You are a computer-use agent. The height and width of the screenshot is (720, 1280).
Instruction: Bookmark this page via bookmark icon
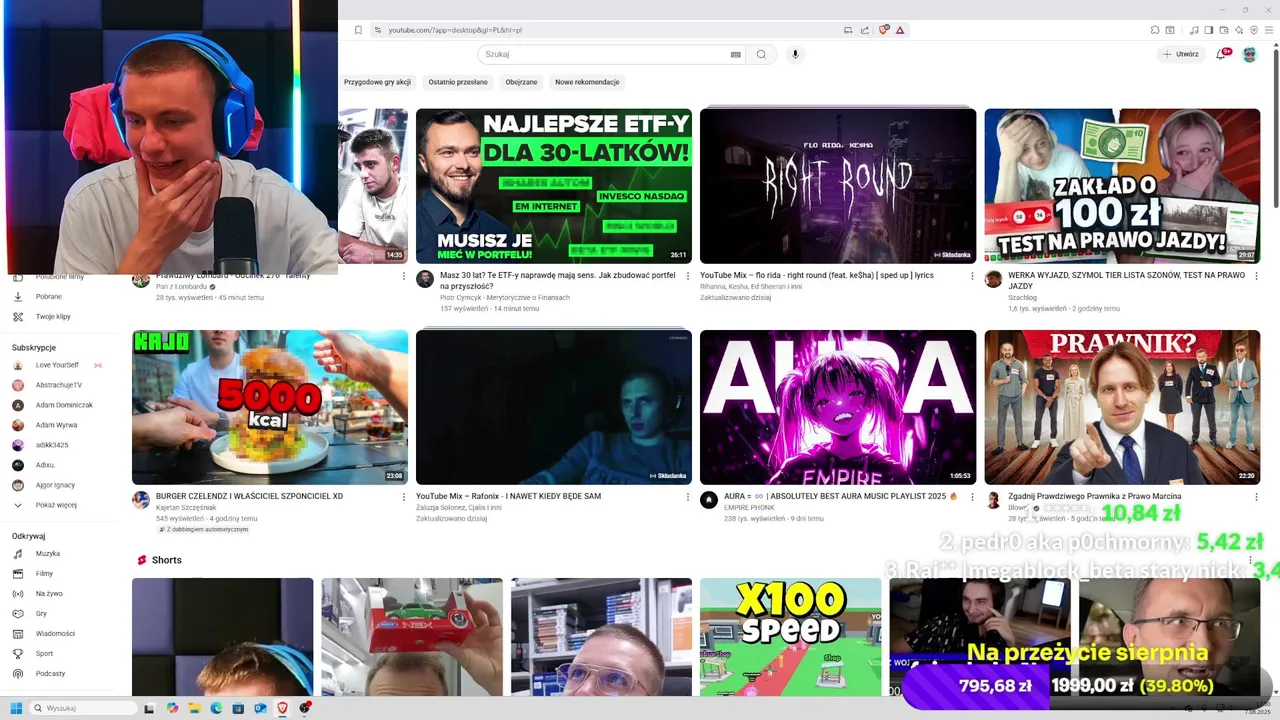click(x=358, y=30)
